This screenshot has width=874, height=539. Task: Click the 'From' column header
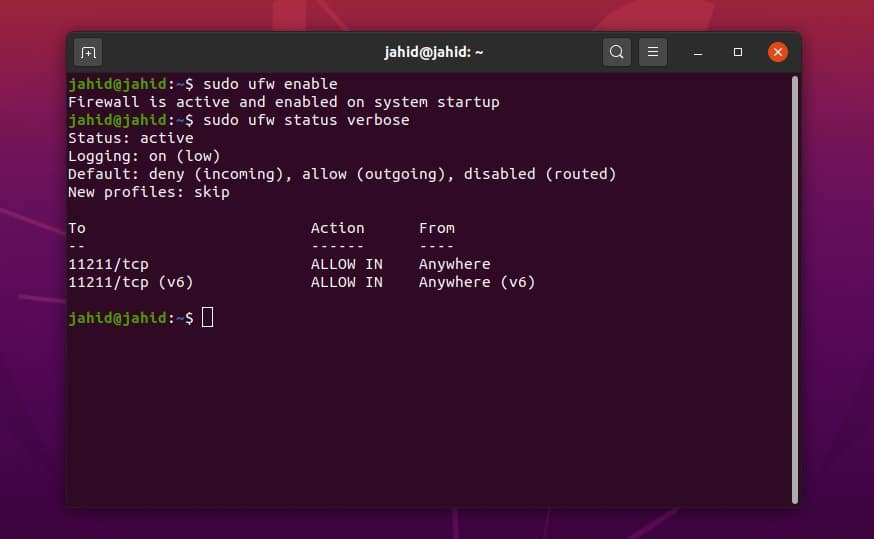(436, 228)
